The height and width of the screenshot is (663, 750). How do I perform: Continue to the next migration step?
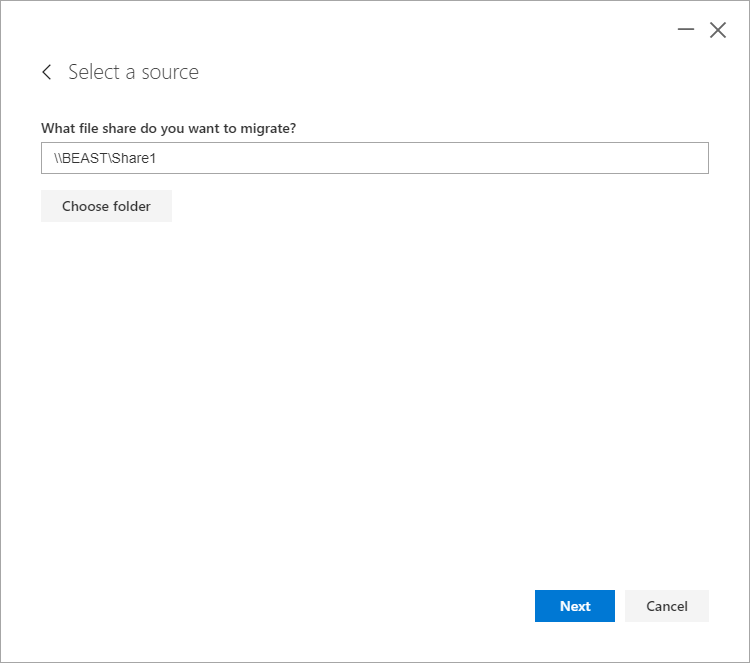point(574,606)
